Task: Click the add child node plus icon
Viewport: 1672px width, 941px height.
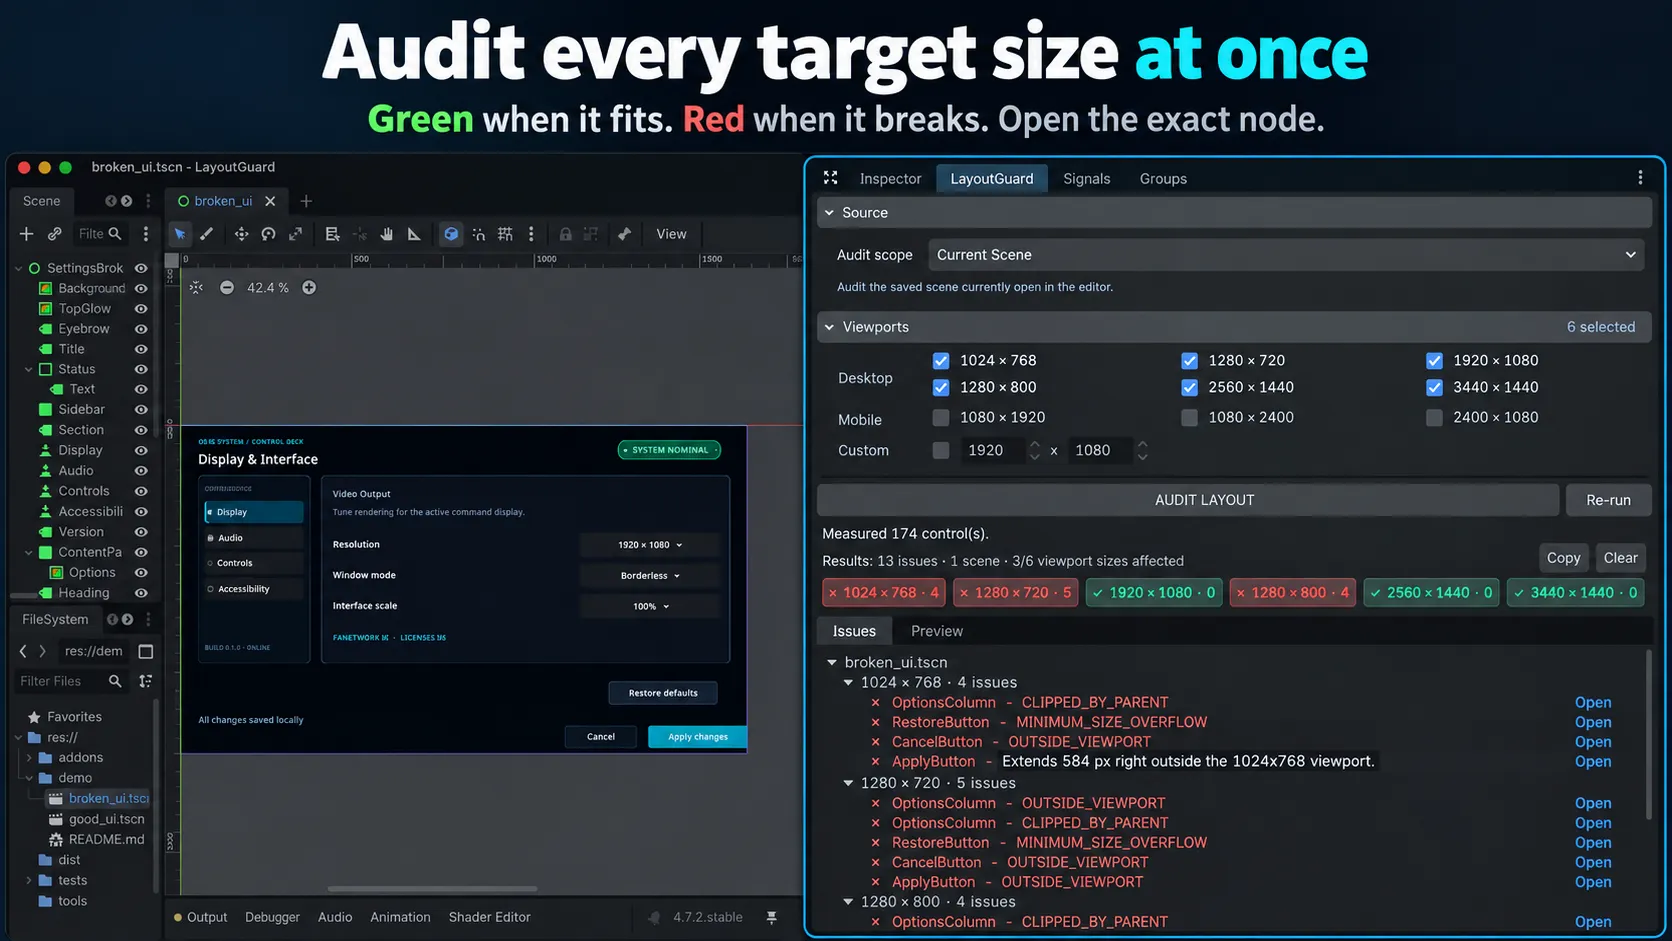Action: point(26,234)
